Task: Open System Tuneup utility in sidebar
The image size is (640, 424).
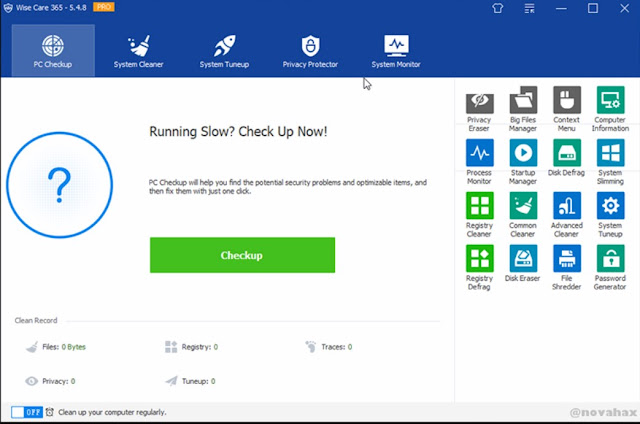Action: 610,215
